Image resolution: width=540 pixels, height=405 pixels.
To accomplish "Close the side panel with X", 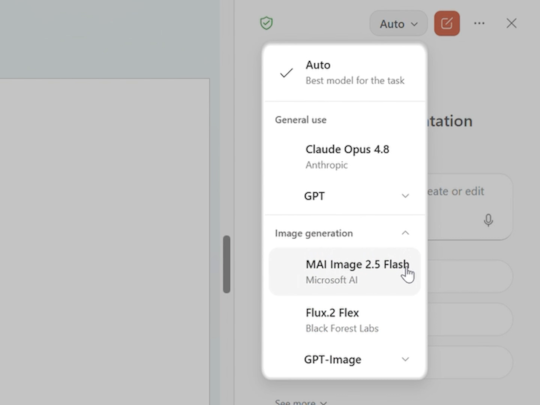I will [x=511, y=23].
